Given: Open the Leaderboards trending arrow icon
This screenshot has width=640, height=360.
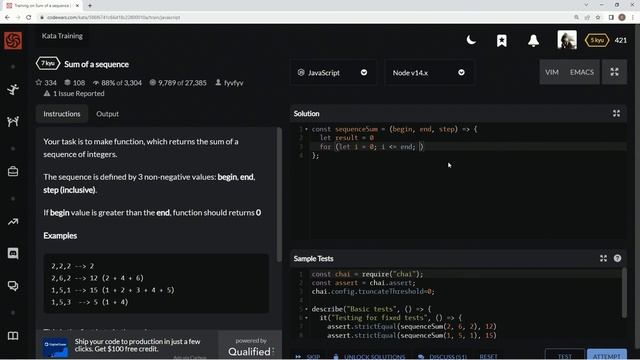Looking at the screenshot, I should click(x=13, y=222).
